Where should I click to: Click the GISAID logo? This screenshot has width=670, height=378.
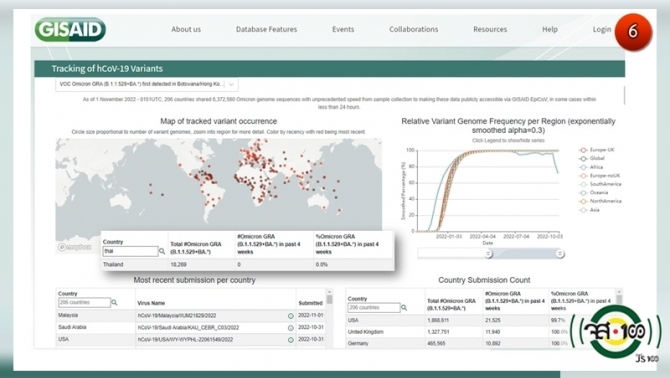coord(70,29)
